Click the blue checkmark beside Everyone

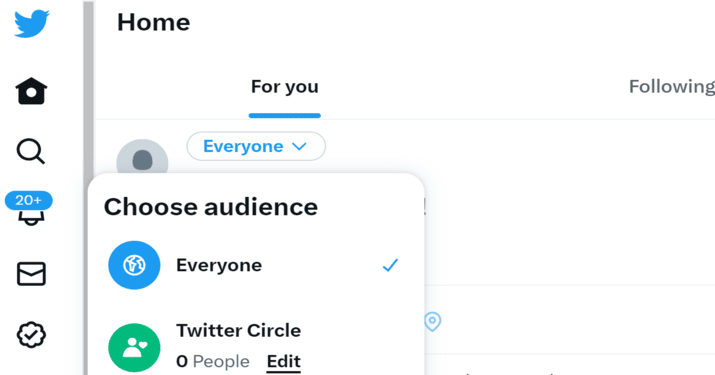(390, 265)
